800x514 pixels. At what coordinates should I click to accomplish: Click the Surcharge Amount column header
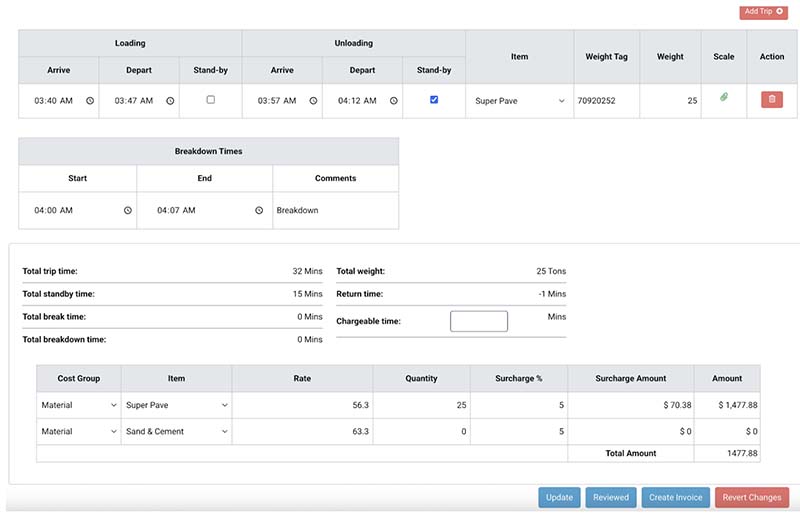[x=631, y=378]
